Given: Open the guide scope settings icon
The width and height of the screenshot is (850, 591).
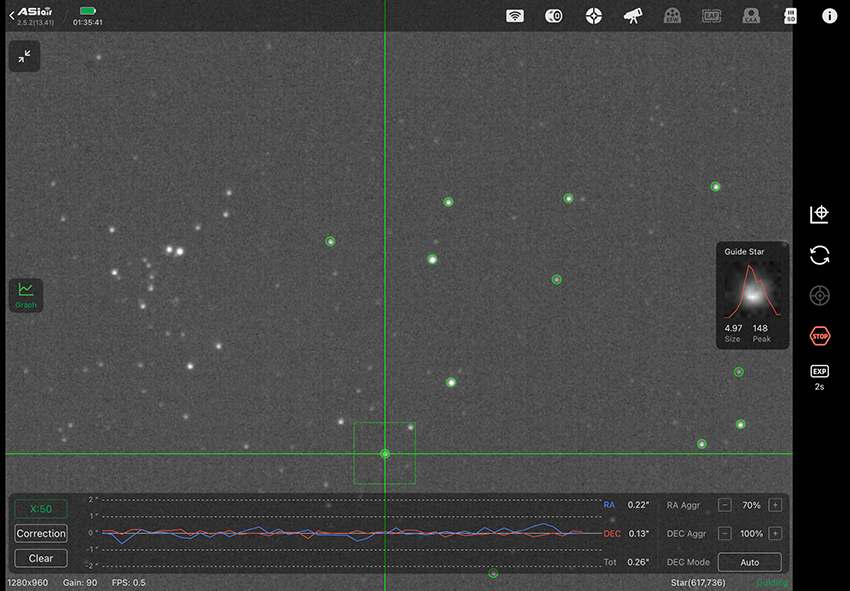Looking at the screenshot, I should coord(594,16).
